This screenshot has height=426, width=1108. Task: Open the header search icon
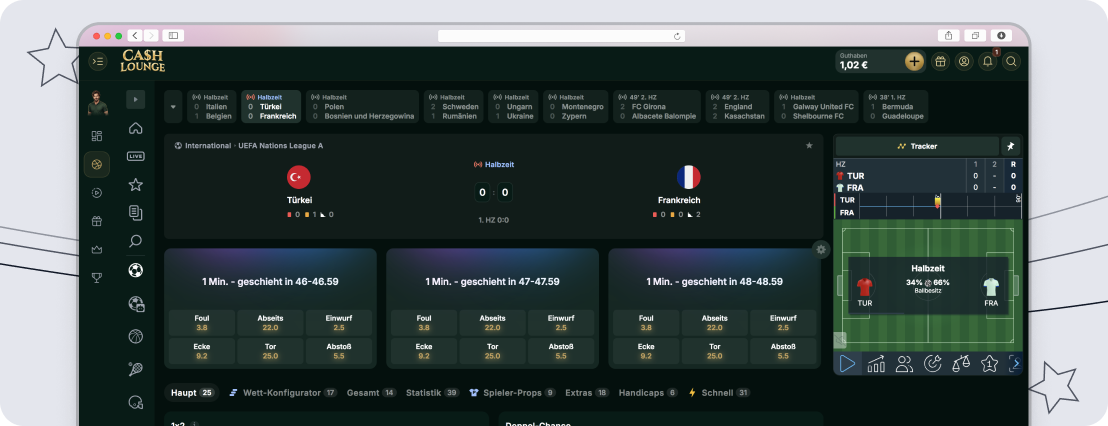pos(1011,61)
